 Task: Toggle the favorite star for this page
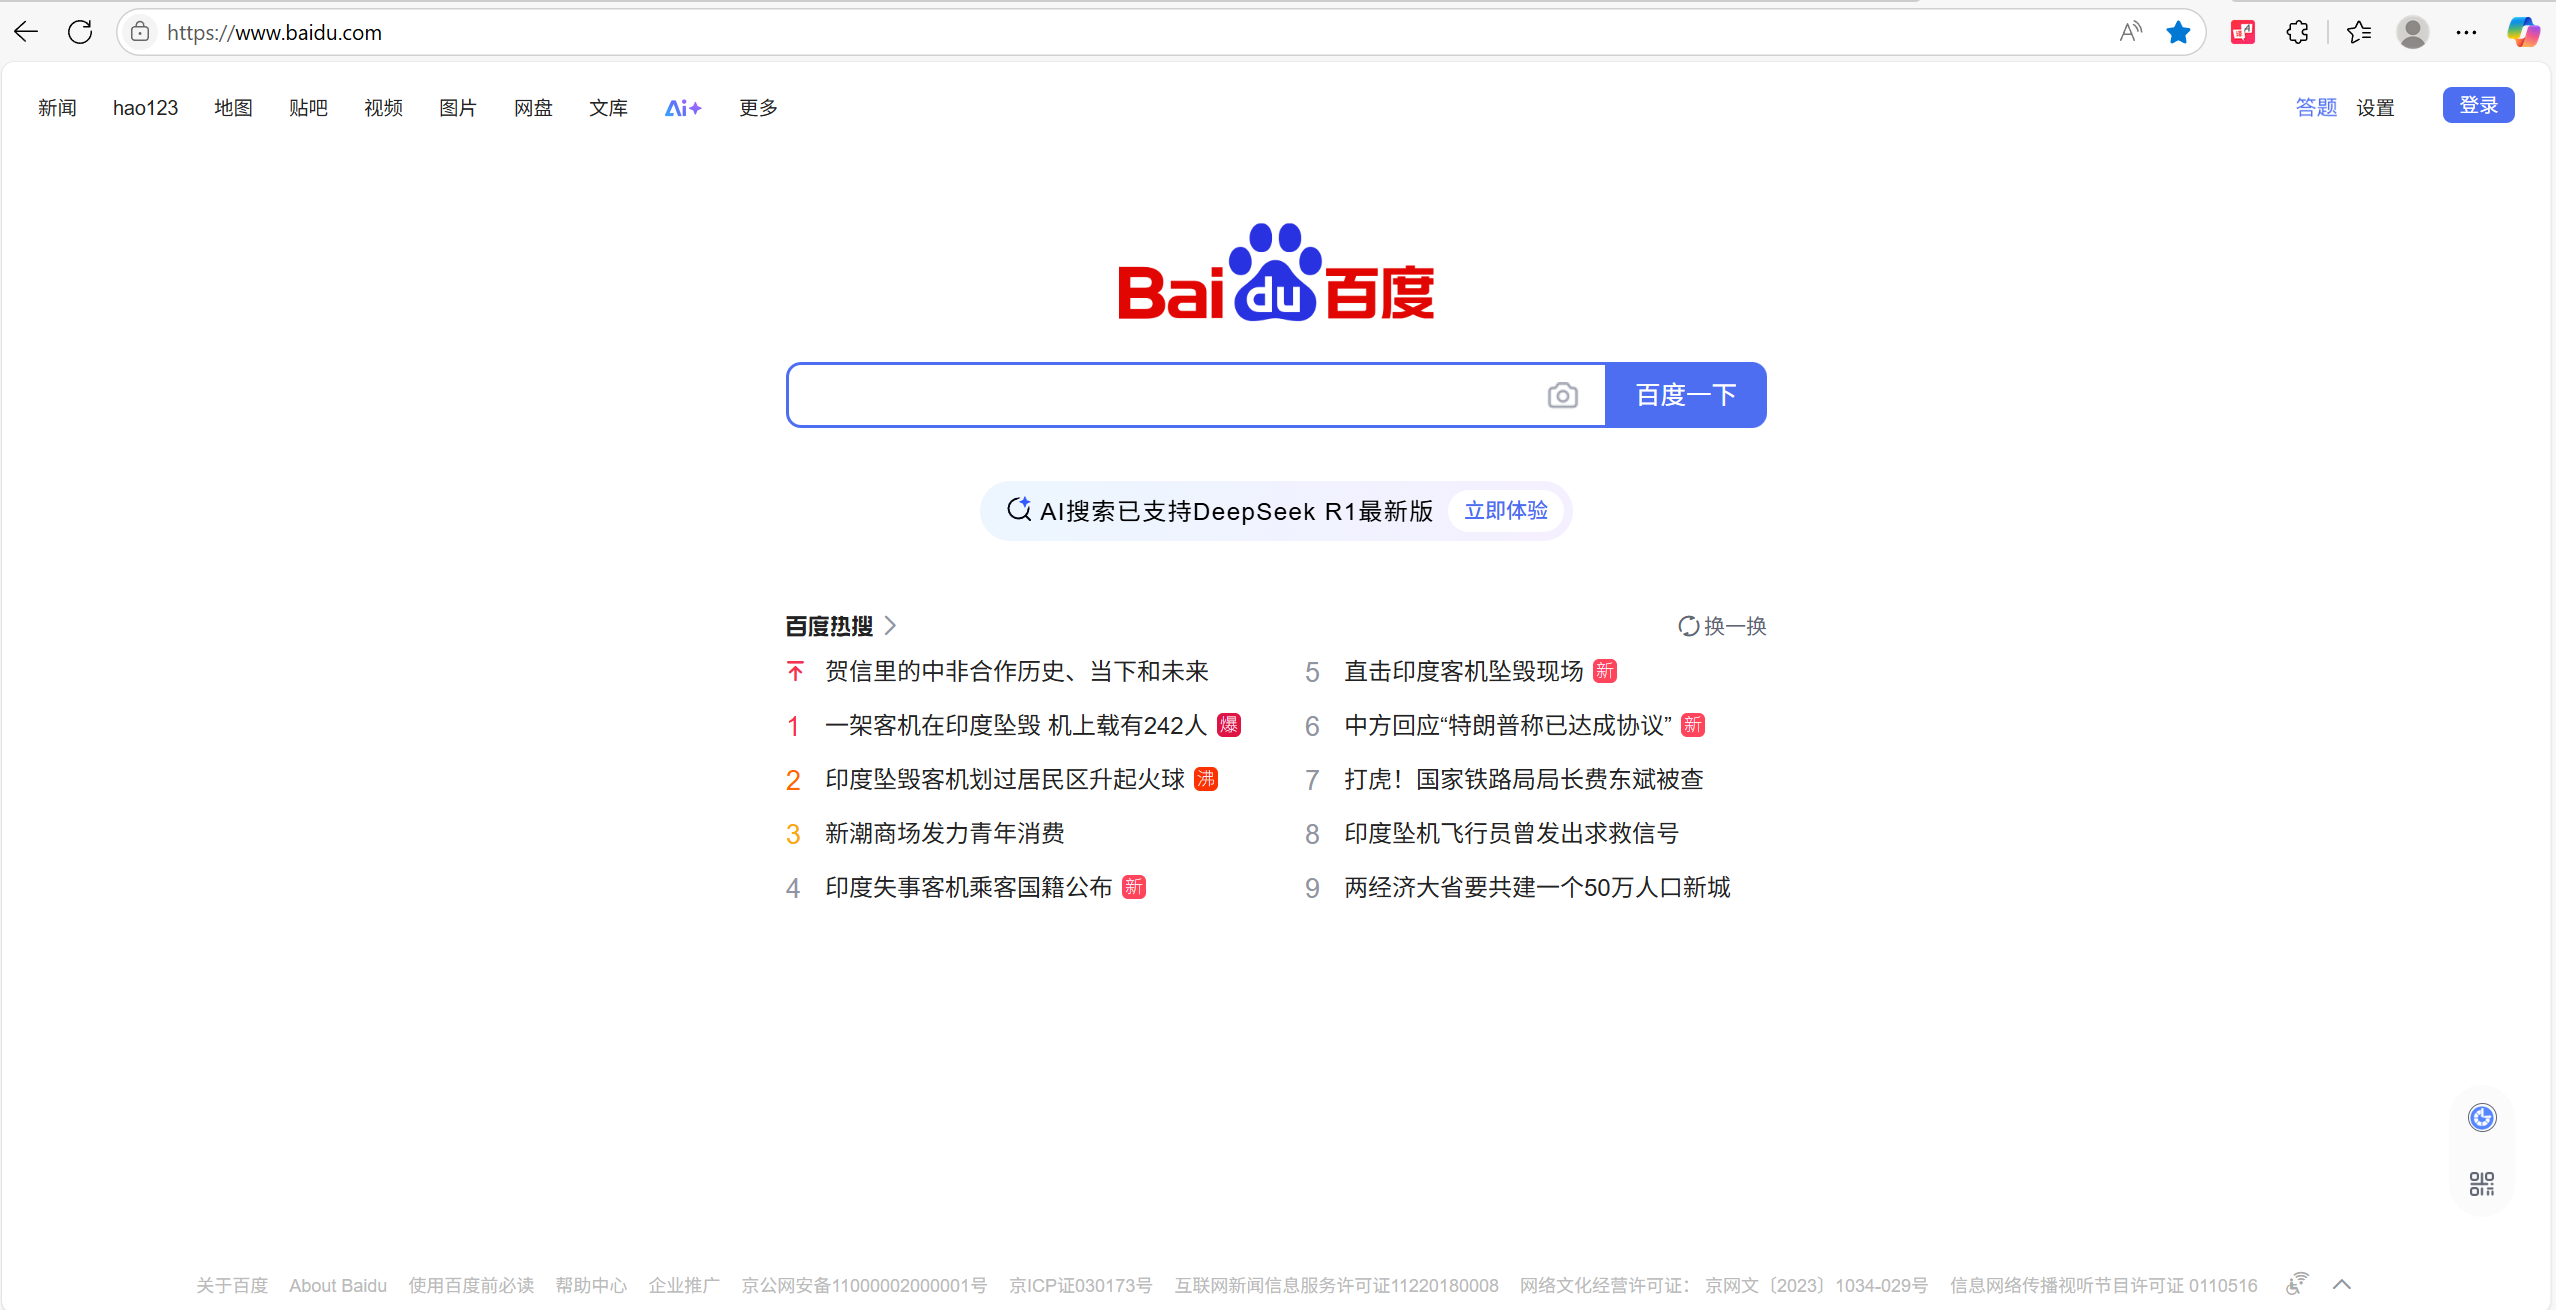click(2178, 32)
